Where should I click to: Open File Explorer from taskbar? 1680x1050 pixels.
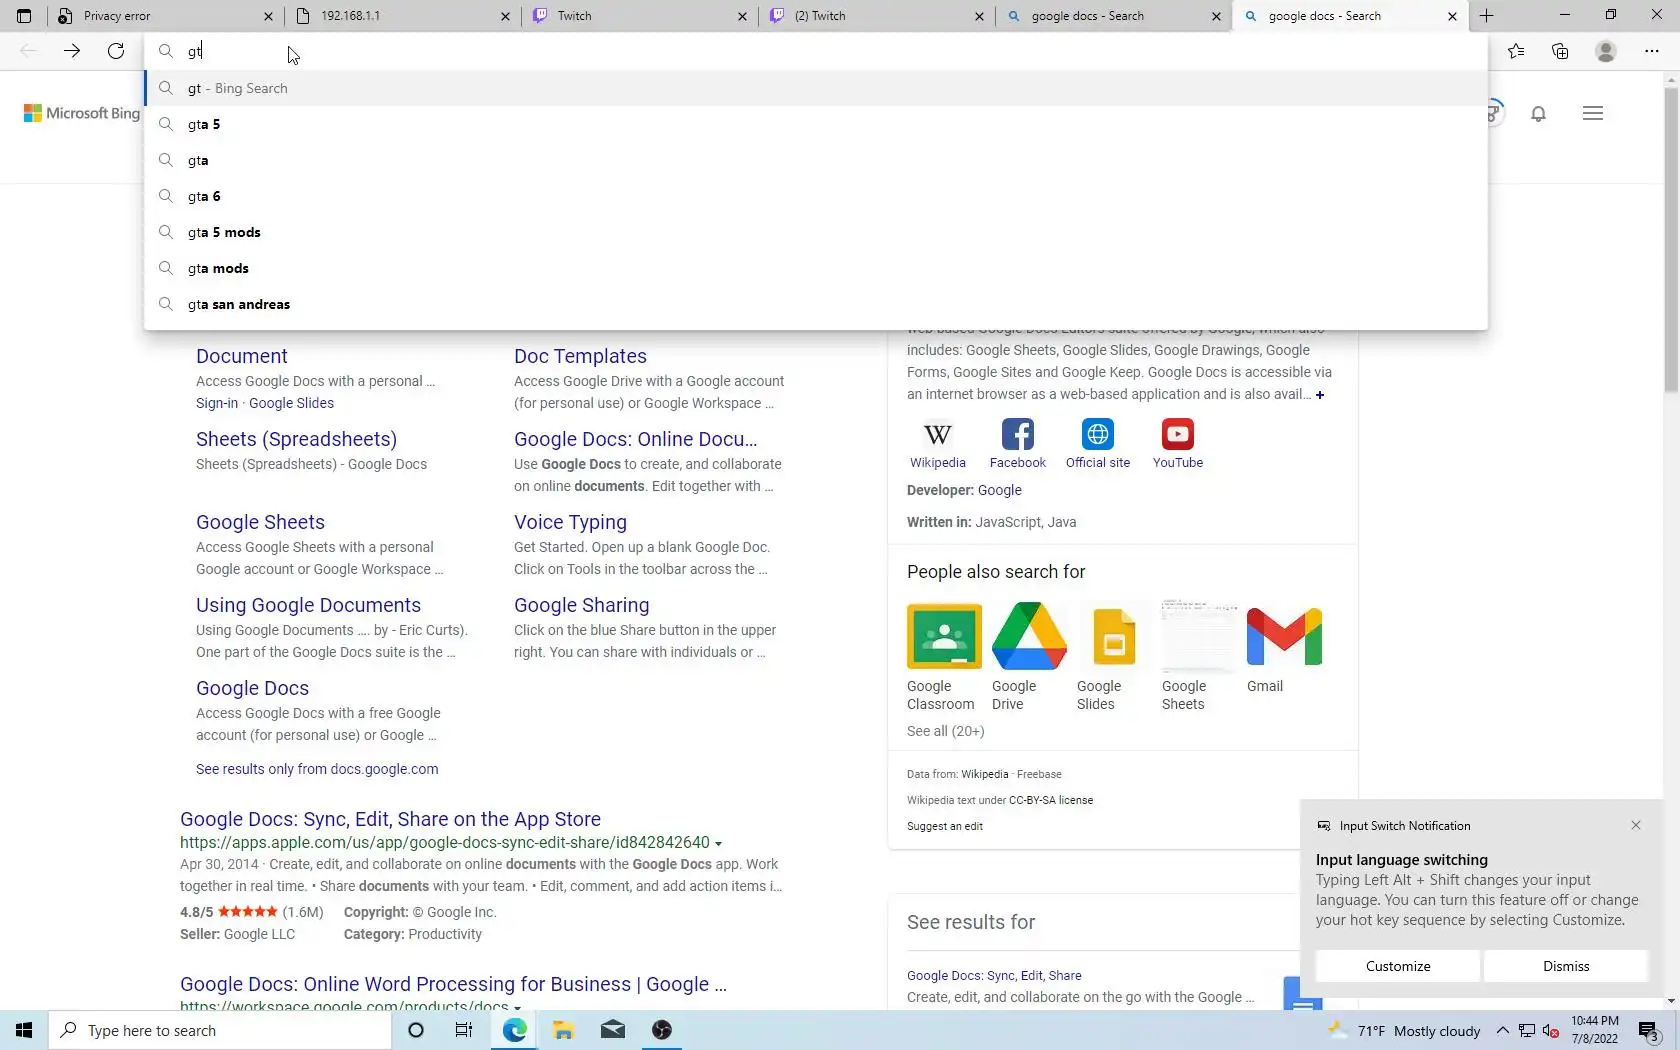tap(563, 1030)
